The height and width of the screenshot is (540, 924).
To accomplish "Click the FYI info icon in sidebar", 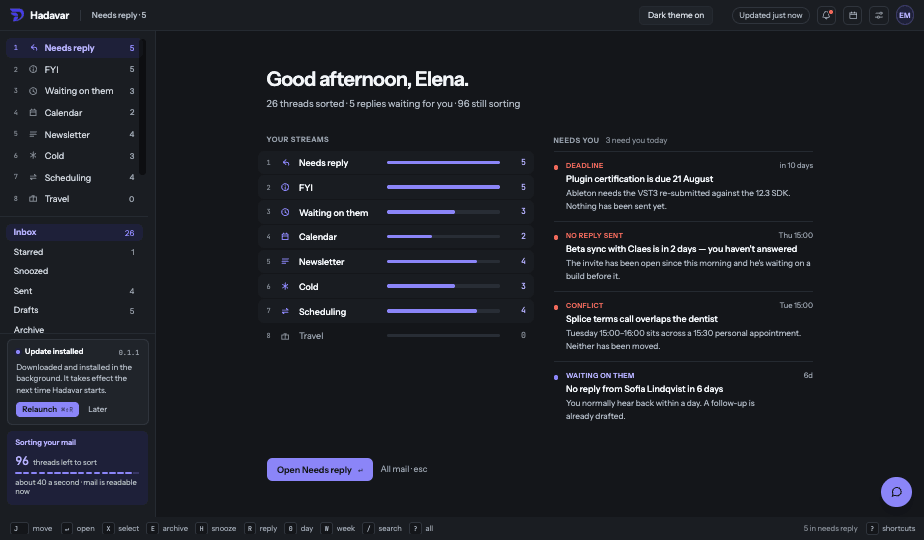I will click(34, 70).
